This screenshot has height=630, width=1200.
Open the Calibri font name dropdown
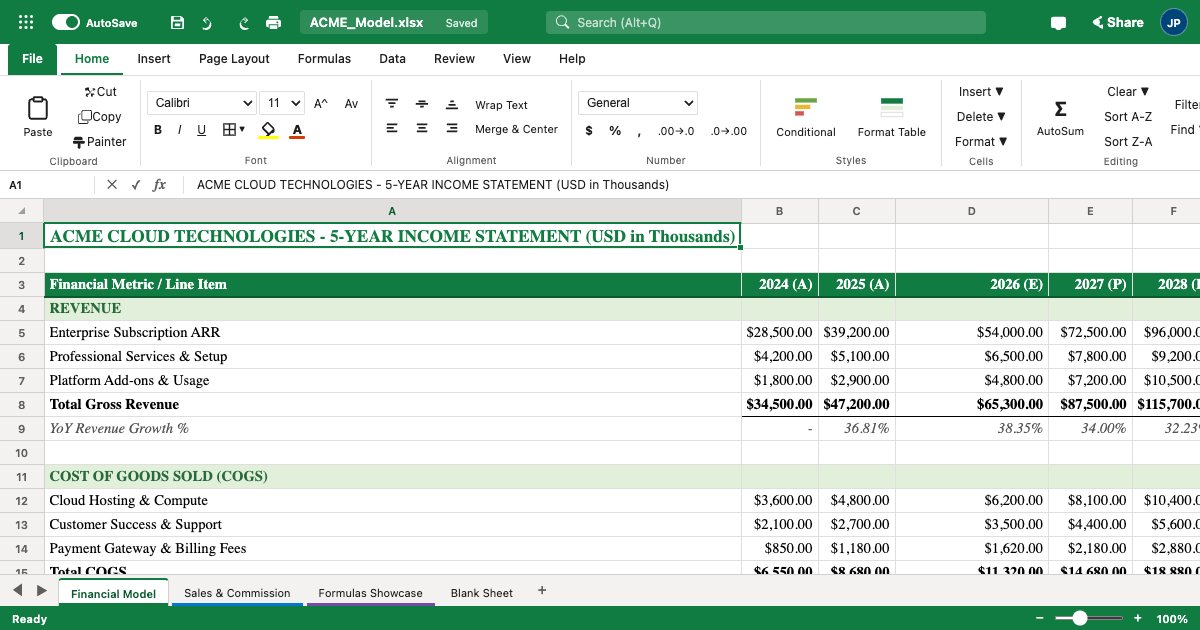tap(203, 103)
